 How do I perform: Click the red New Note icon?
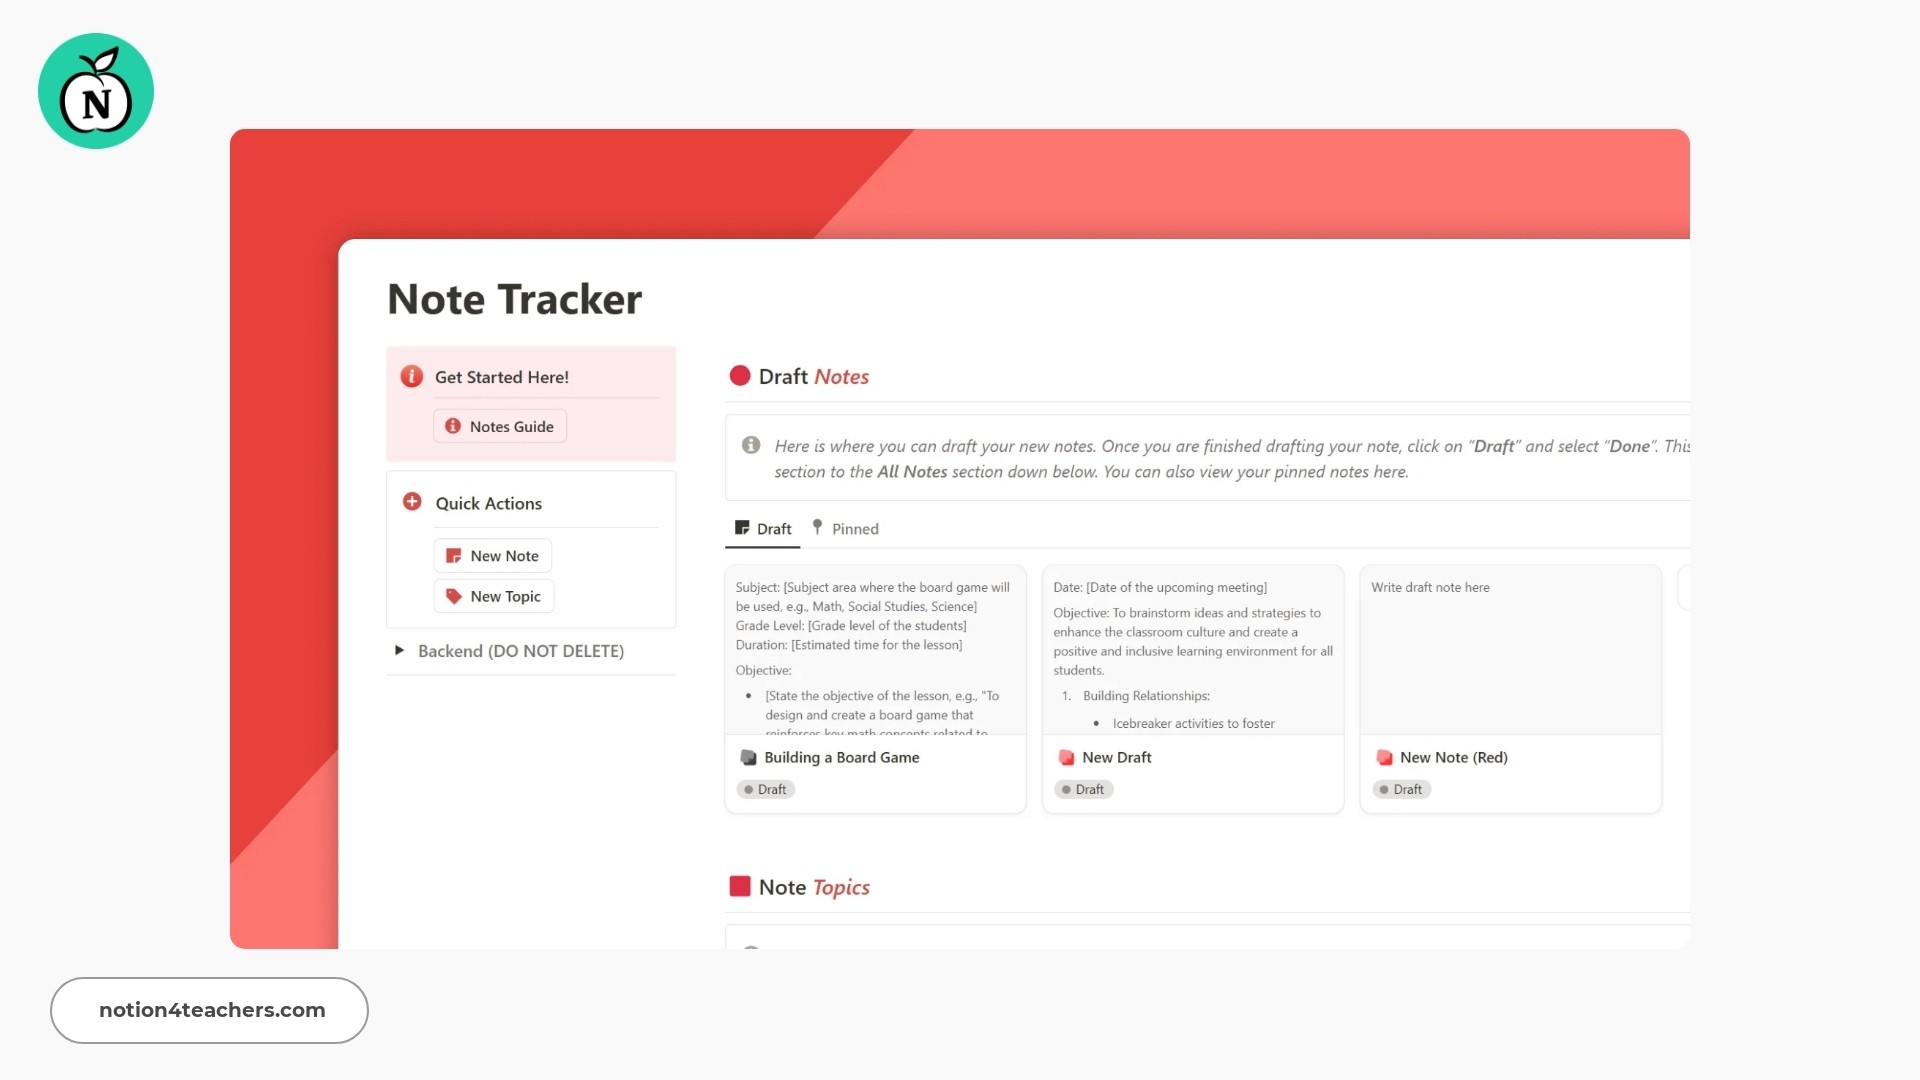coord(454,554)
